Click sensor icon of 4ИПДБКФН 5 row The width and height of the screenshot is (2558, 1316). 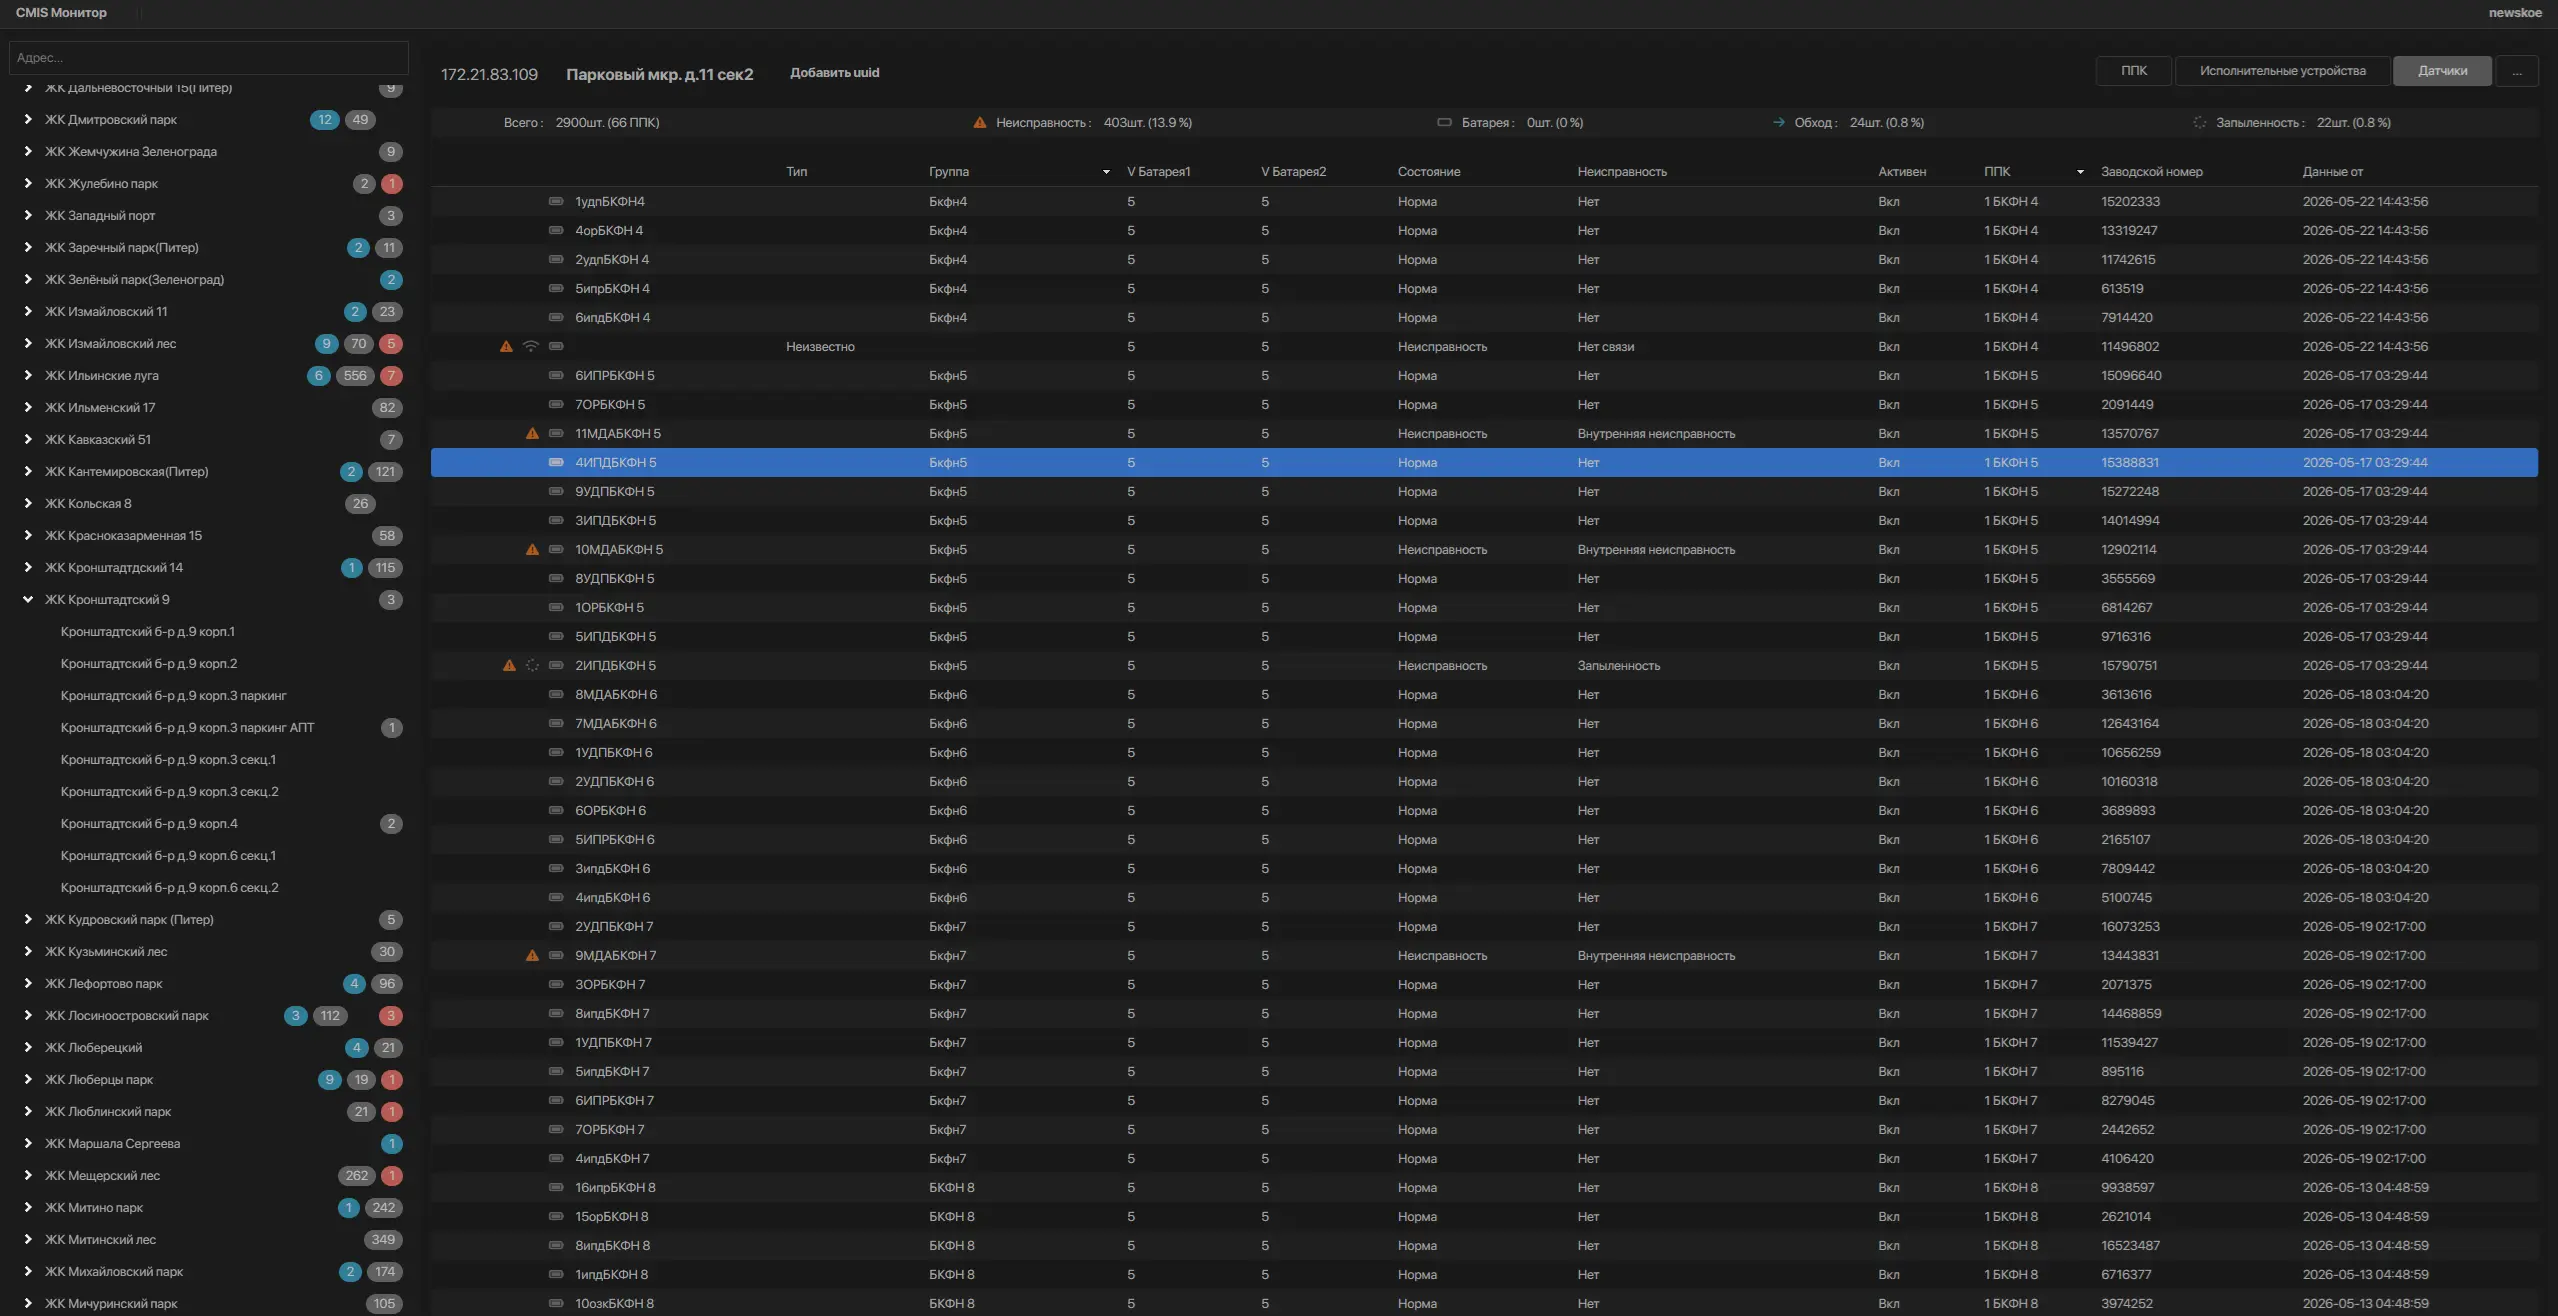click(556, 463)
